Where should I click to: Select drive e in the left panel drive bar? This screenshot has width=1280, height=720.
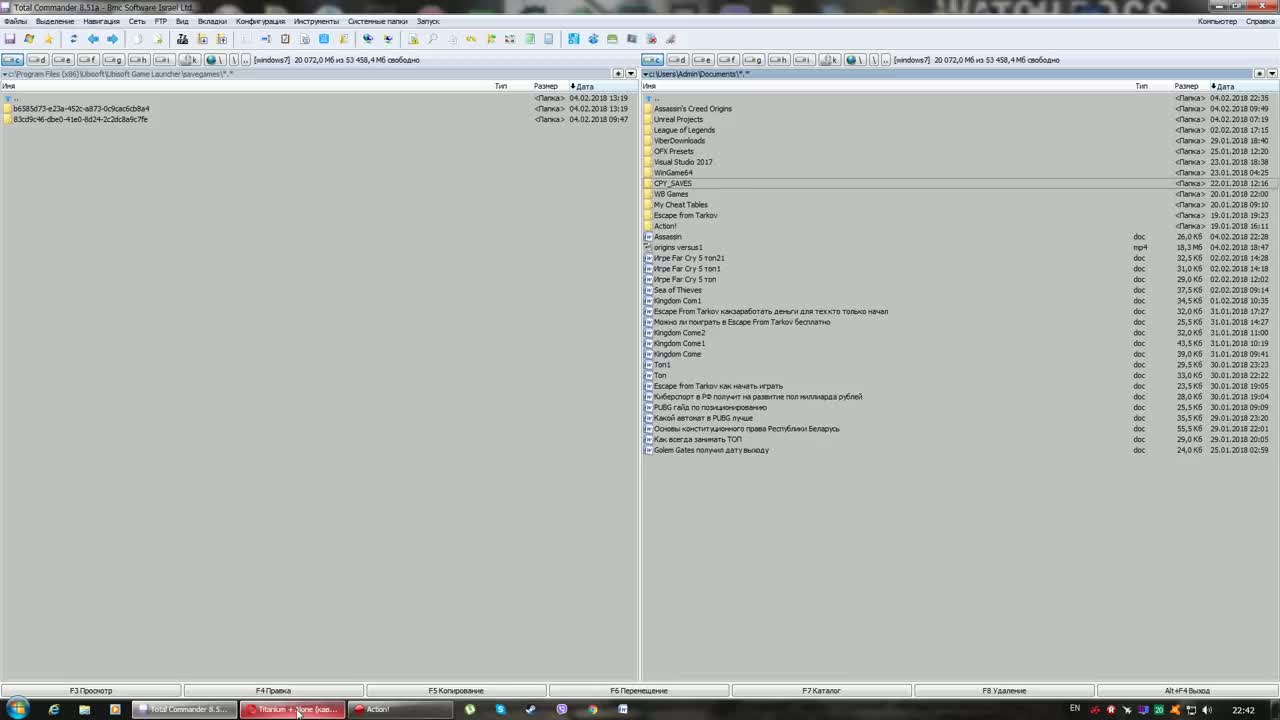pos(63,60)
